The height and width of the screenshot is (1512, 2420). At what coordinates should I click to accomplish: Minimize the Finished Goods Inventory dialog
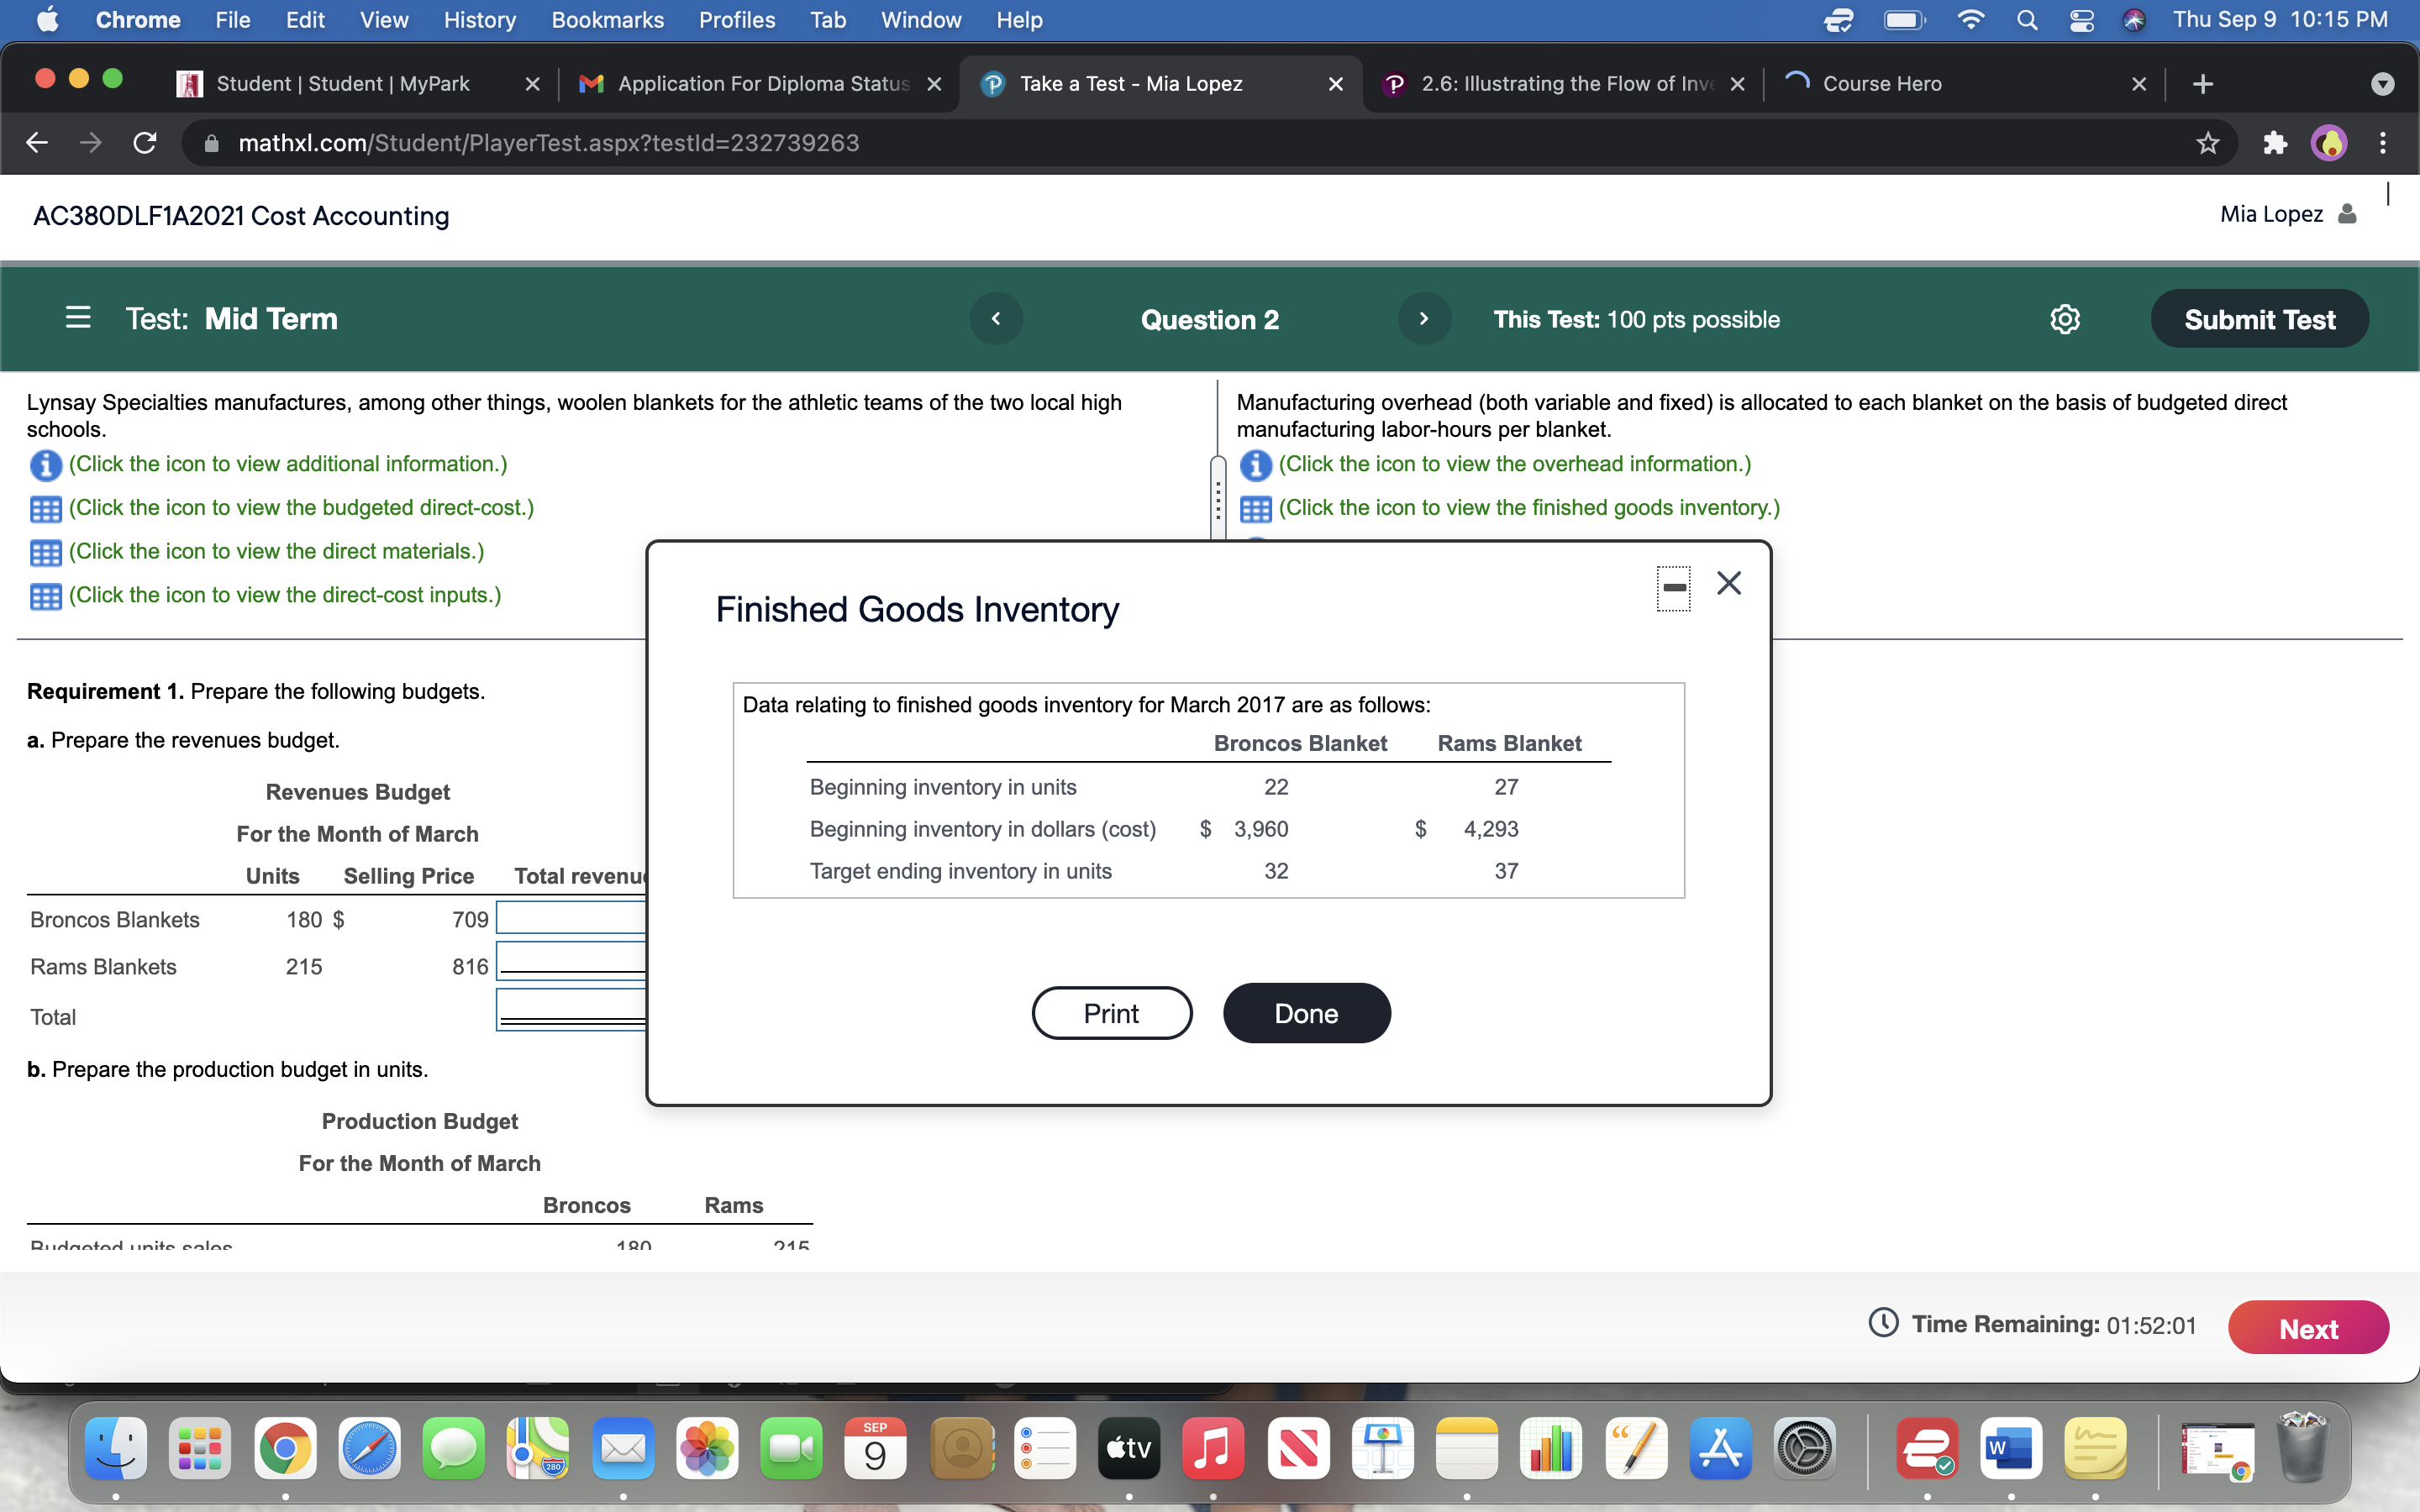click(1674, 588)
